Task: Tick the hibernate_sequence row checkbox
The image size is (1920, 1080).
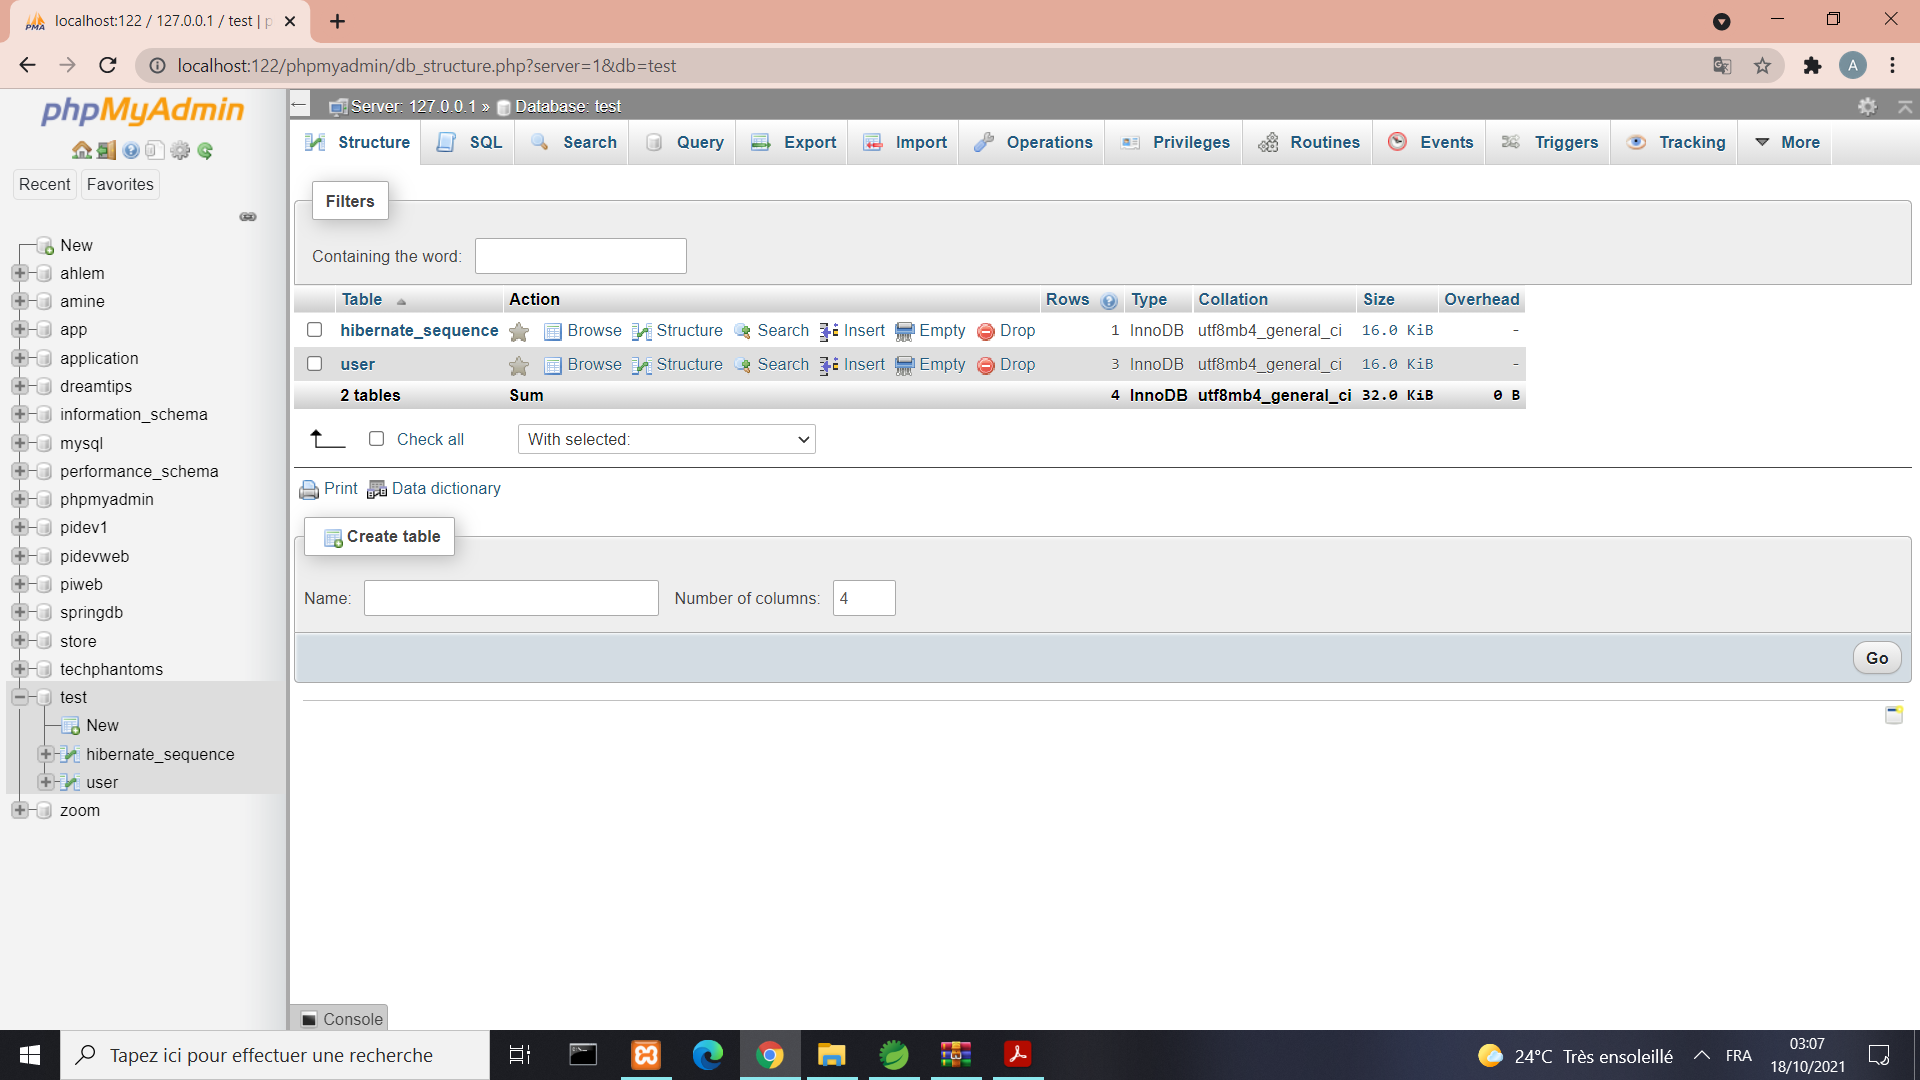Action: (x=314, y=330)
